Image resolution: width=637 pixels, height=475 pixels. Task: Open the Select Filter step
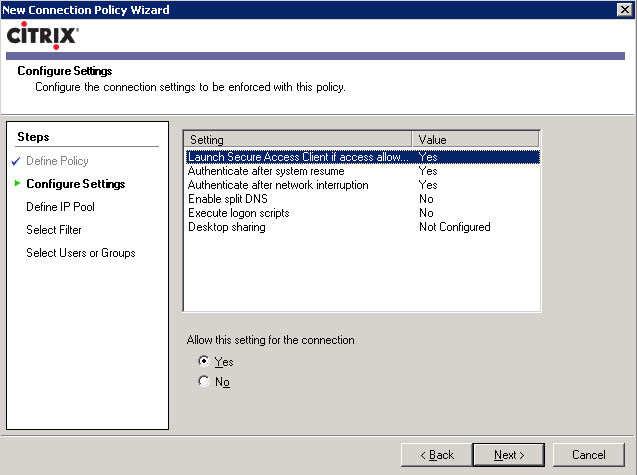(54, 230)
